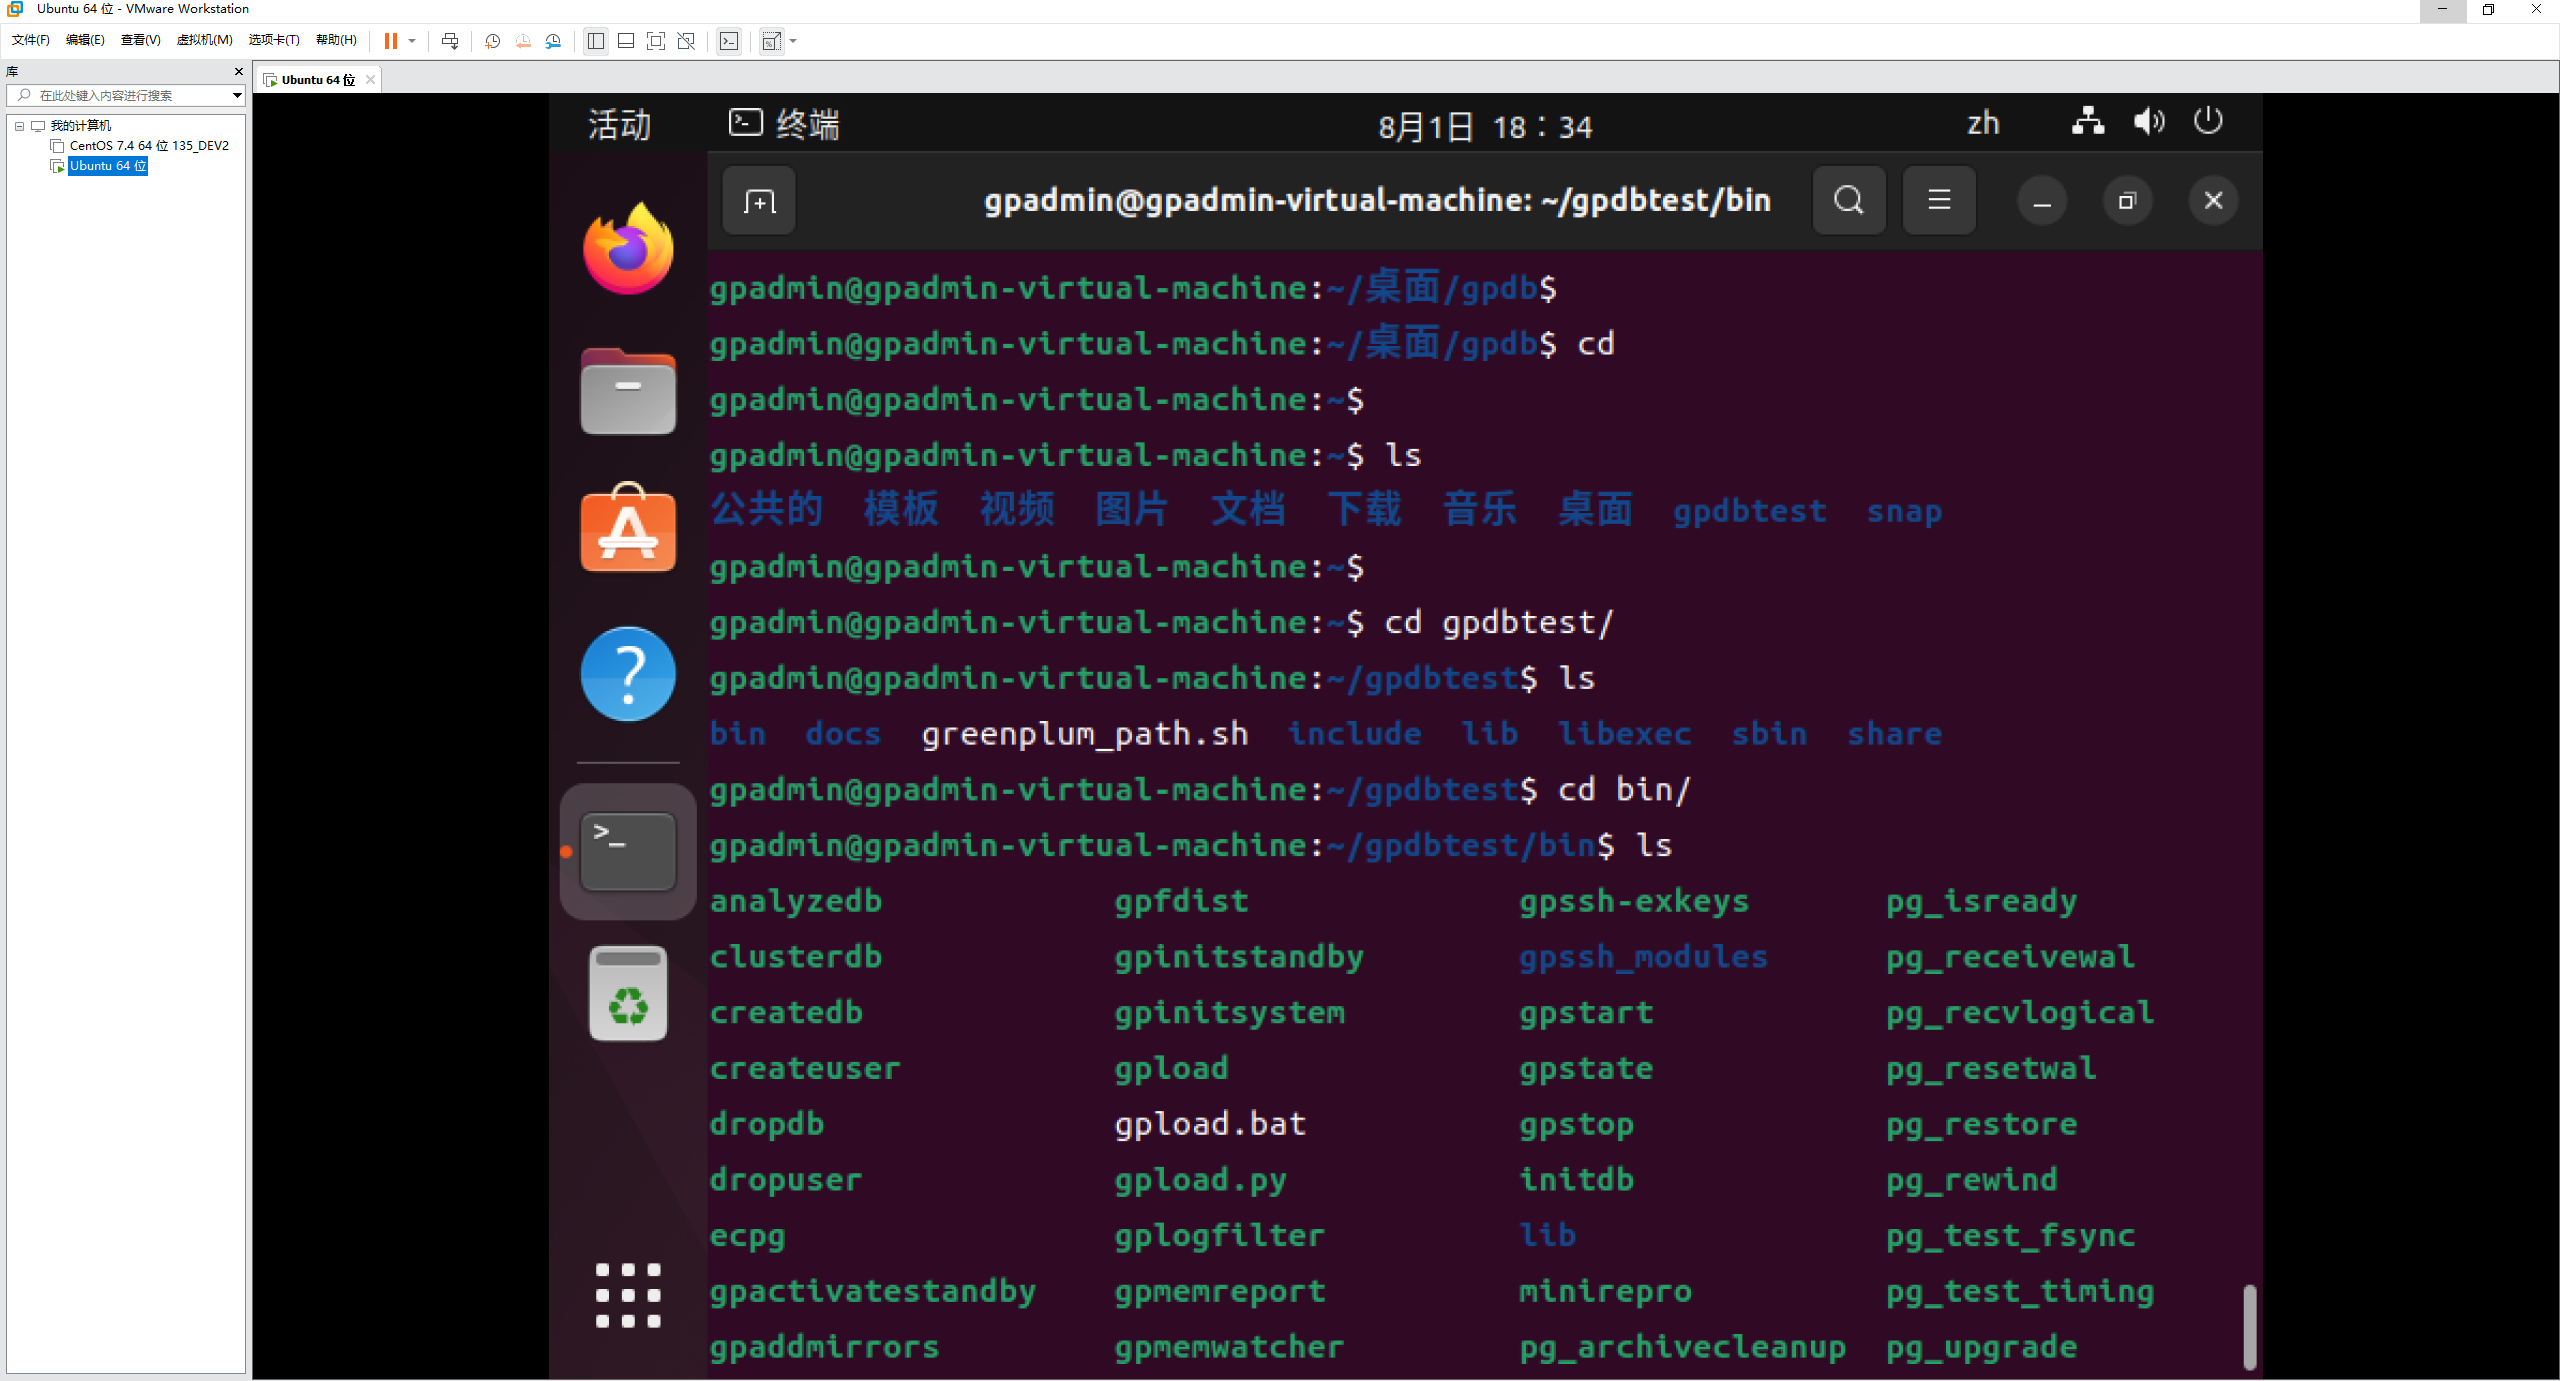Open the zh input method indicator

(1983, 123)
